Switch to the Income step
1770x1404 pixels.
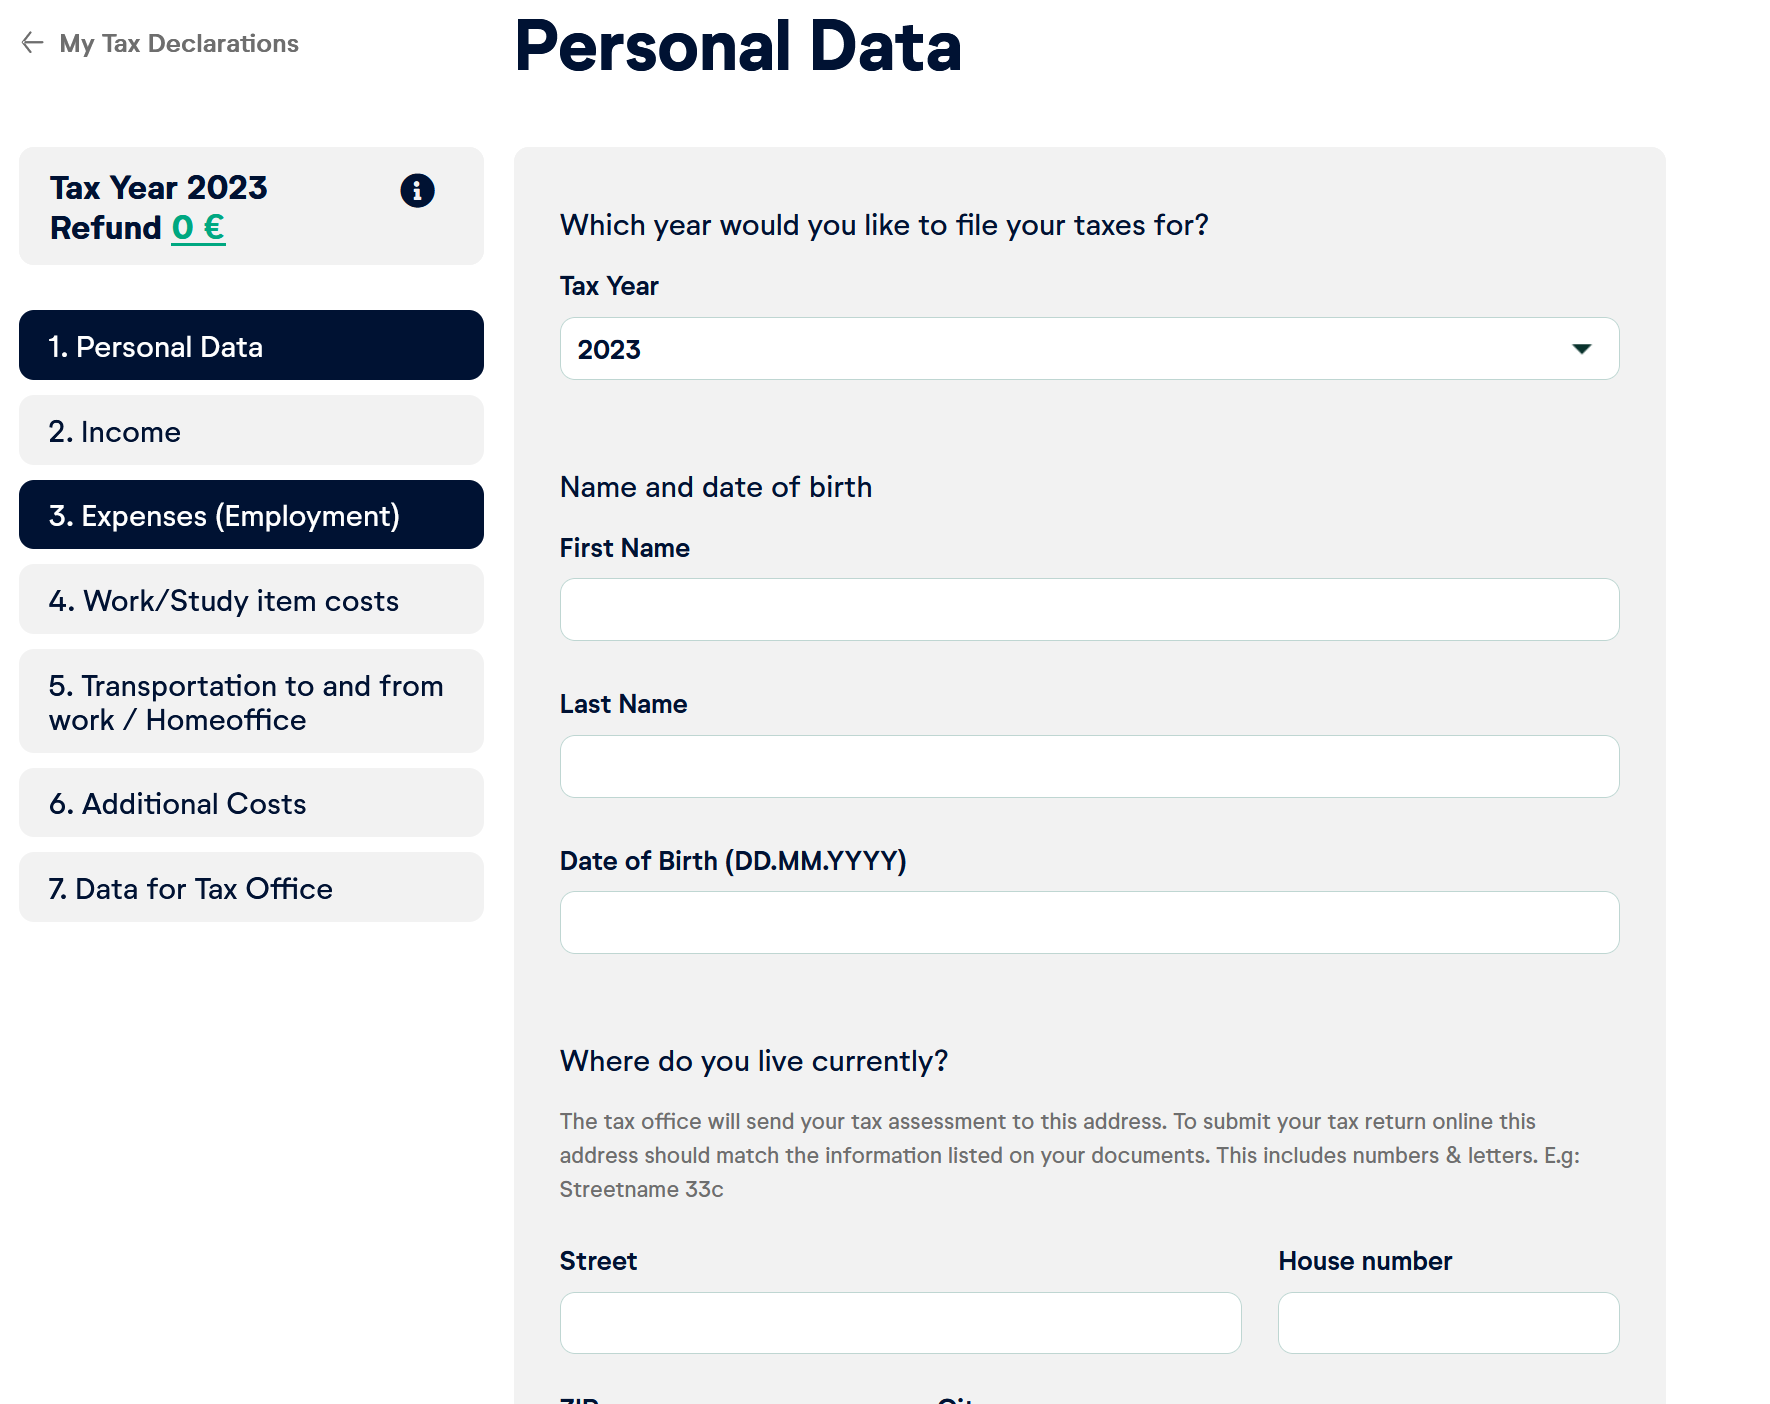pyautogui.click(x=250, y=430)
